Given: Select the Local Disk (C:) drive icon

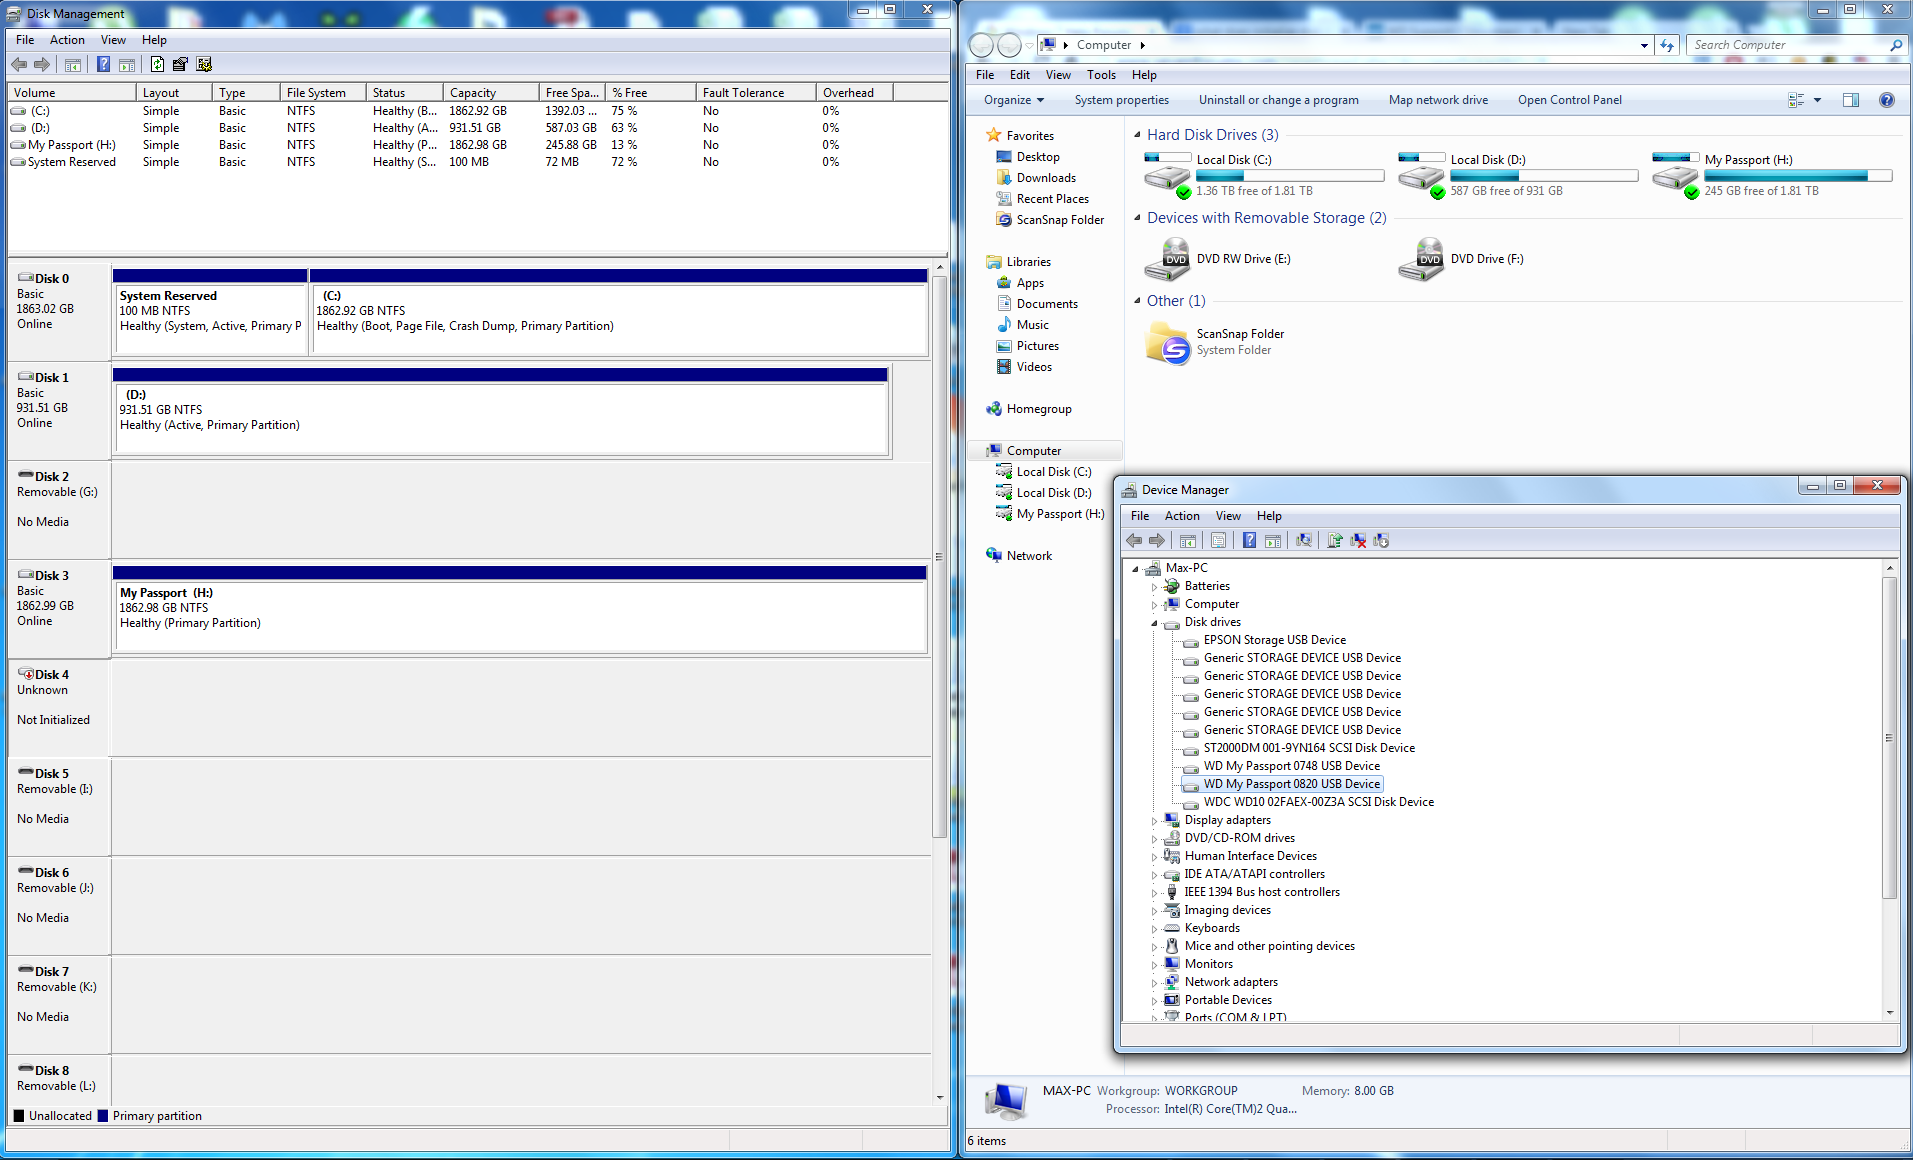Looking at the screenshot, I should click(1167, 176).
